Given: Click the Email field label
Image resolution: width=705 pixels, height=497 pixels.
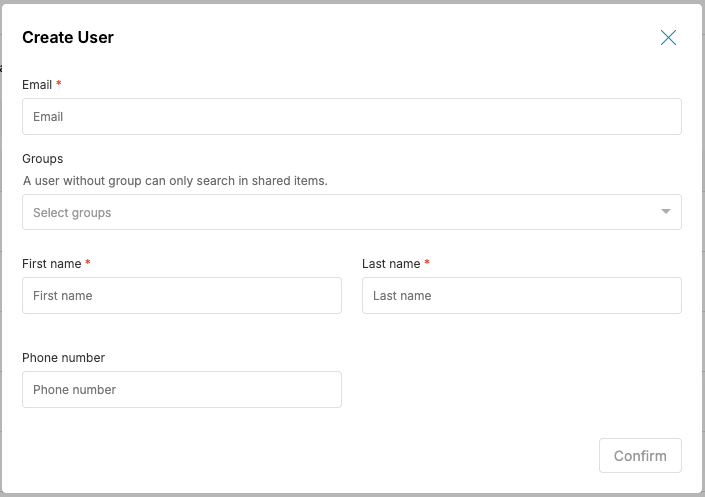Looking at the screenshot, I should click(x=37, y=85).
